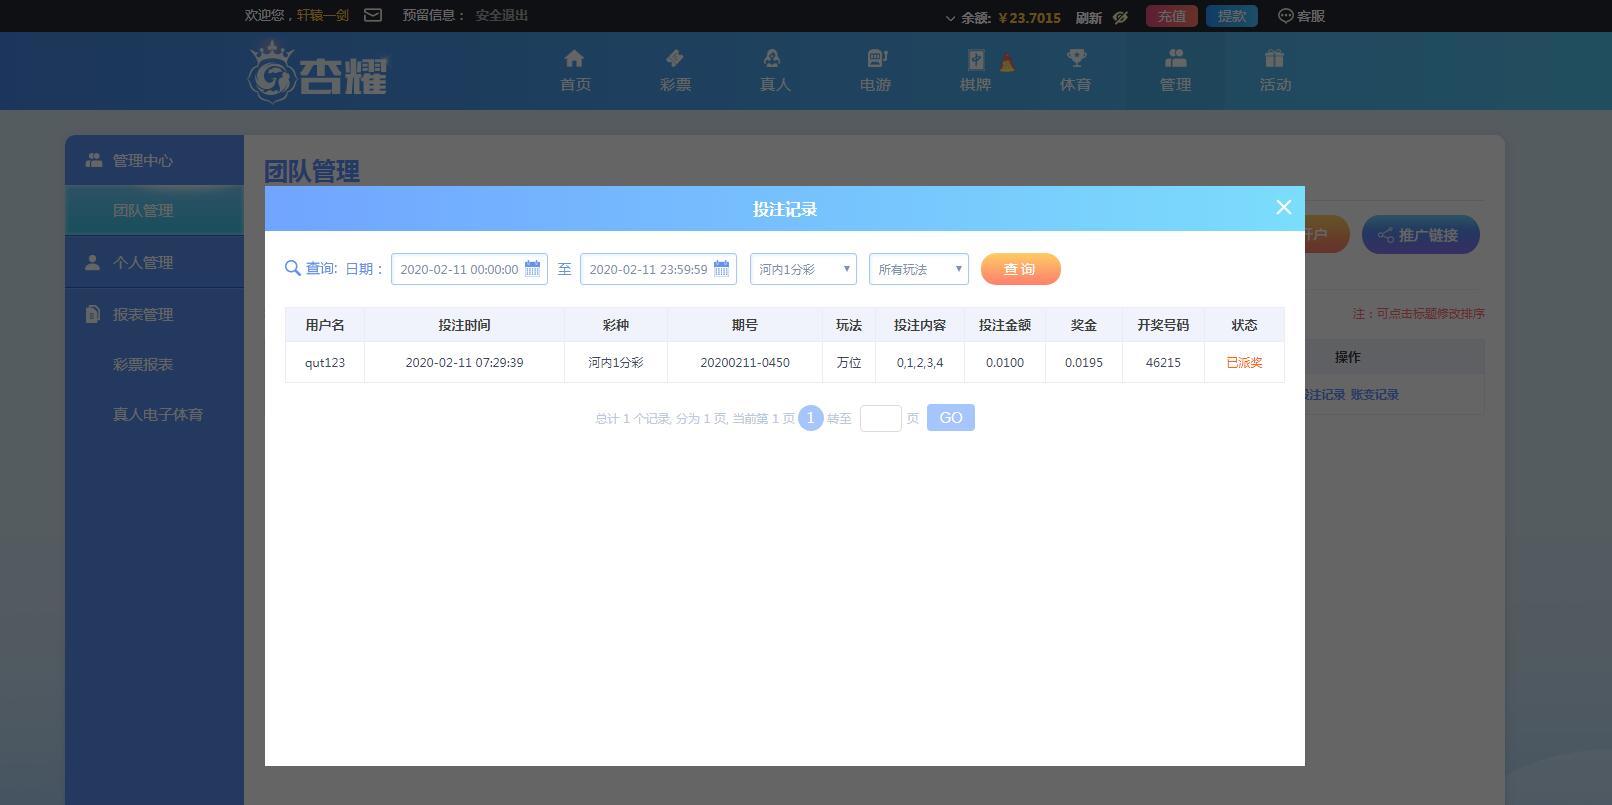This screenshot has height=805, width=1612.
Task: Select 个人管理 in the sidebar
Action: click(x=154, y=262)
